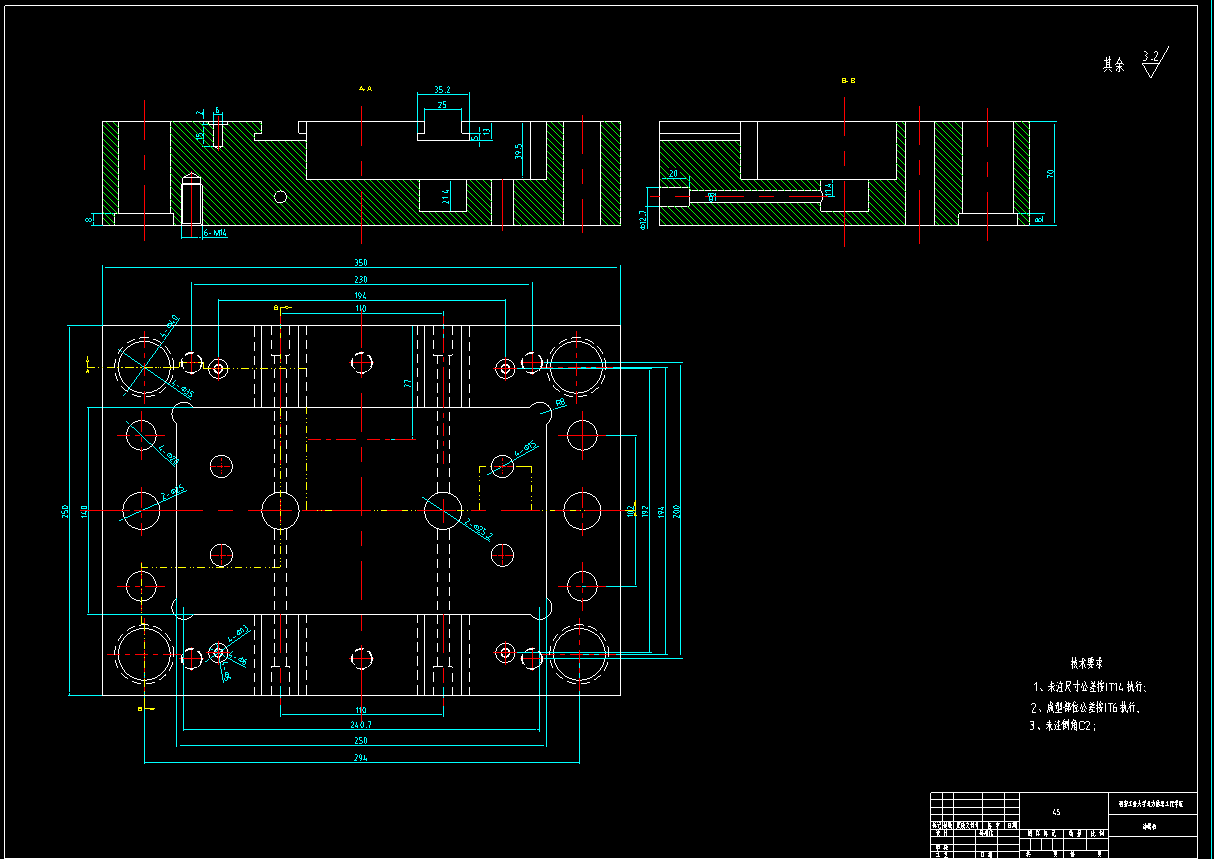The height and width of the screenshot is (859, 1214).
Task: Select technical note 2 about IT6 tolerance
Action: point(1086,707)
